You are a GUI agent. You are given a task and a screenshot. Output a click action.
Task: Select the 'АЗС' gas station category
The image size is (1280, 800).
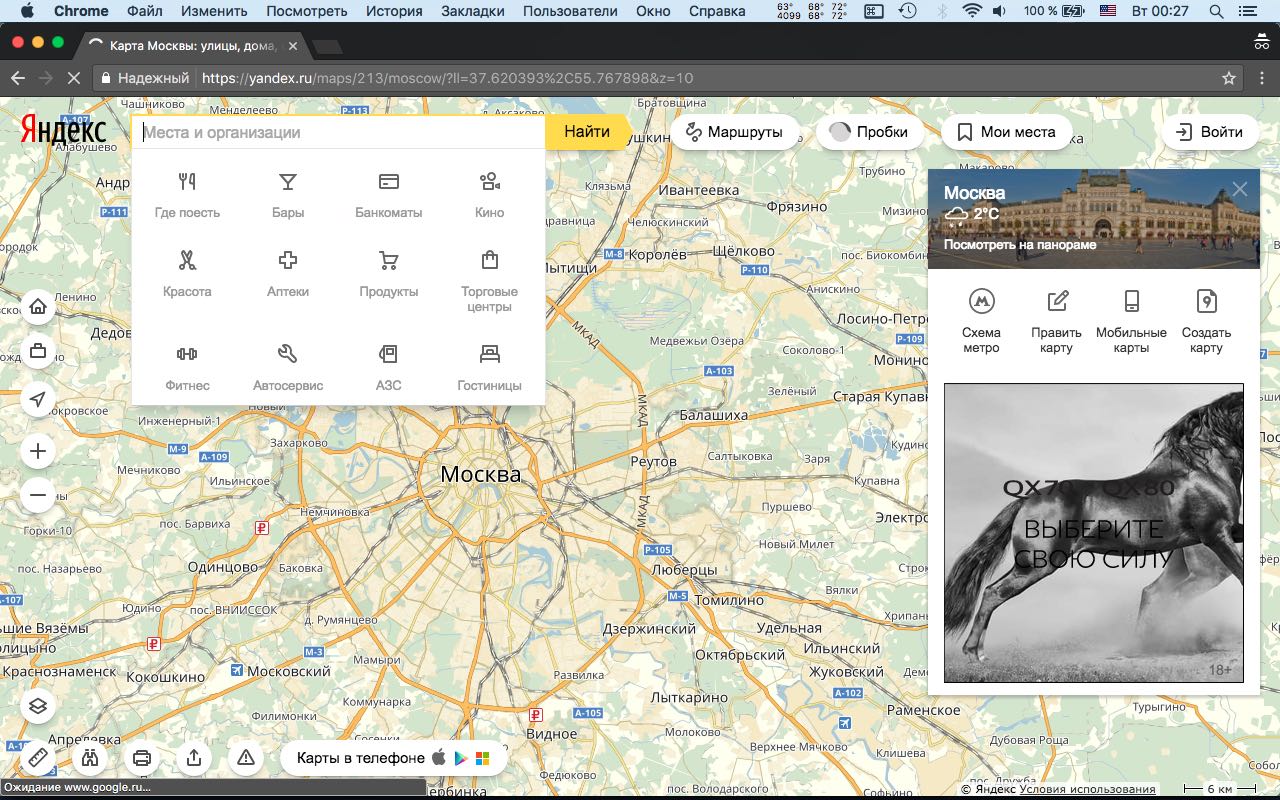pos(389,368)
